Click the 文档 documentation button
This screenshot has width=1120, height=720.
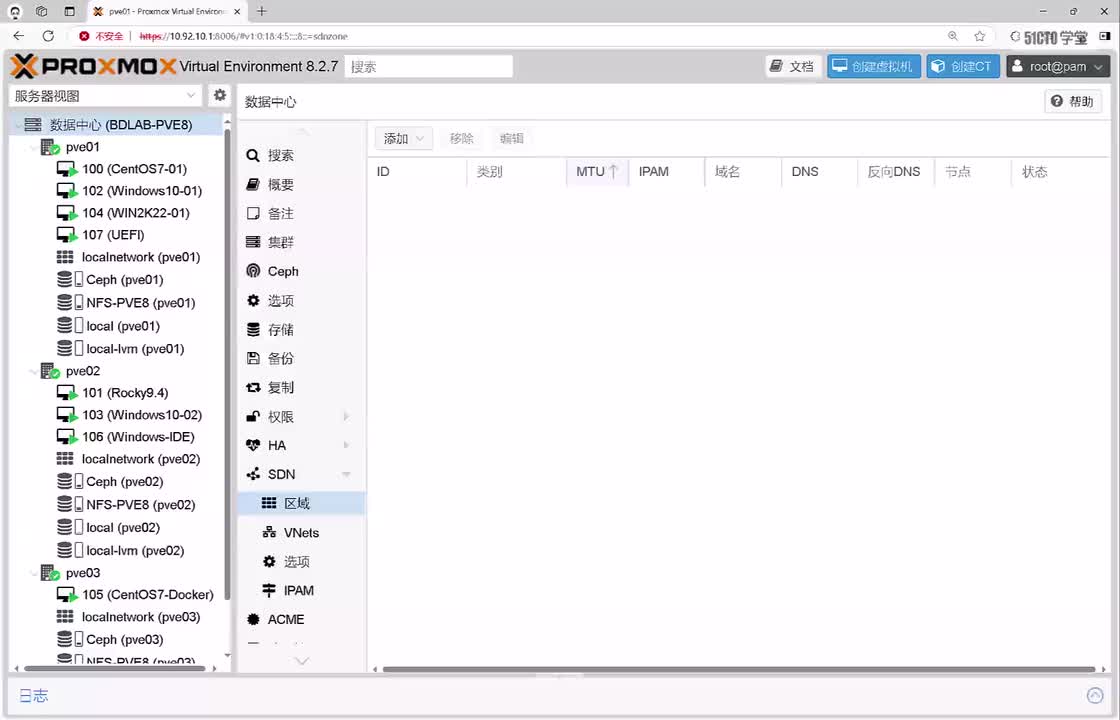pos(794,66)
